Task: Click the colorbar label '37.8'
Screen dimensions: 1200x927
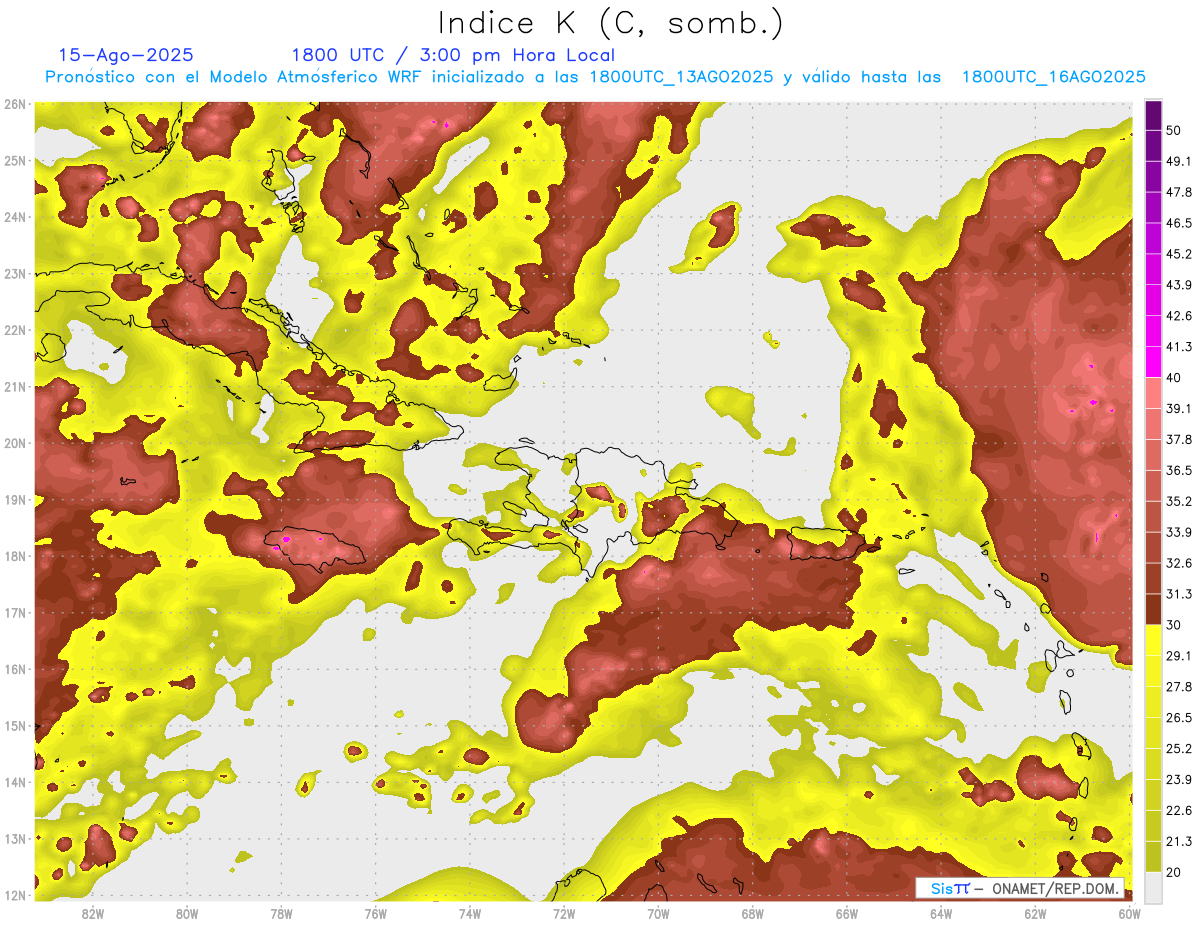Action: point(1179,440)
